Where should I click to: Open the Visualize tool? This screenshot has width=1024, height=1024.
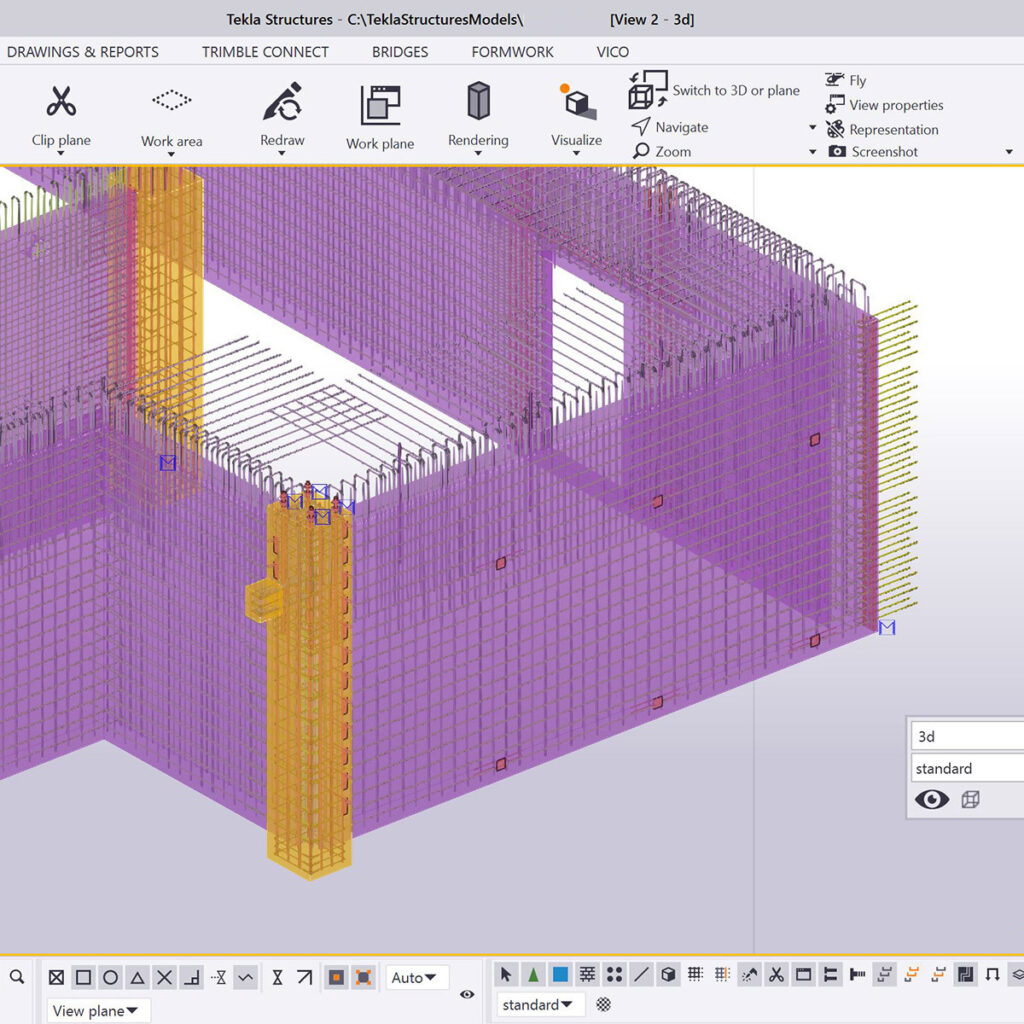click(x=576, y=101)
